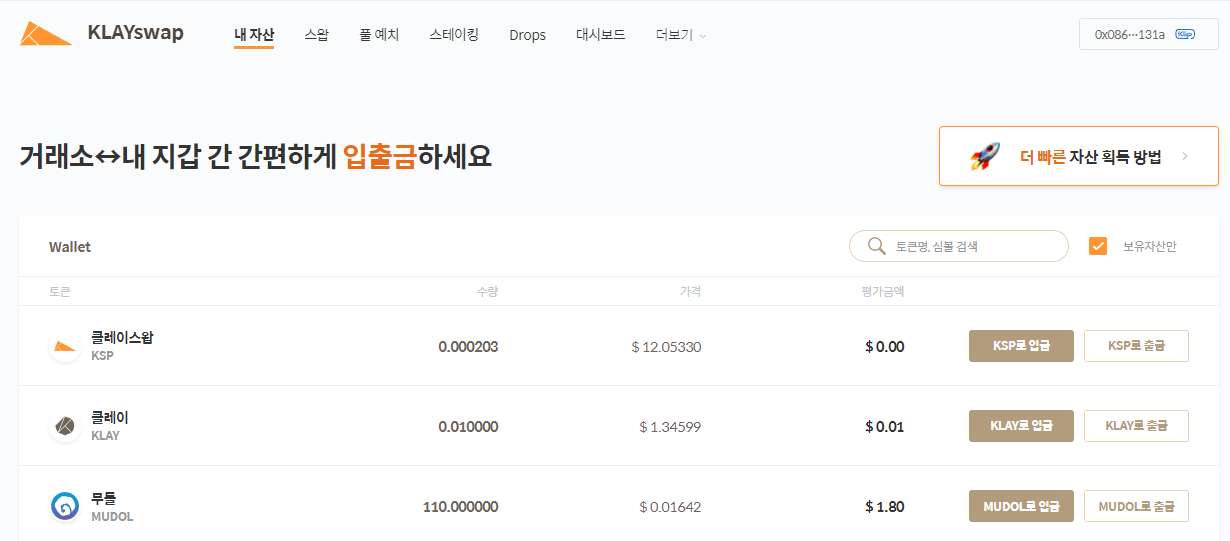Click the KLAY로 출금 button
This screenshot has height=541, width=1230.
click(1136, 426)
